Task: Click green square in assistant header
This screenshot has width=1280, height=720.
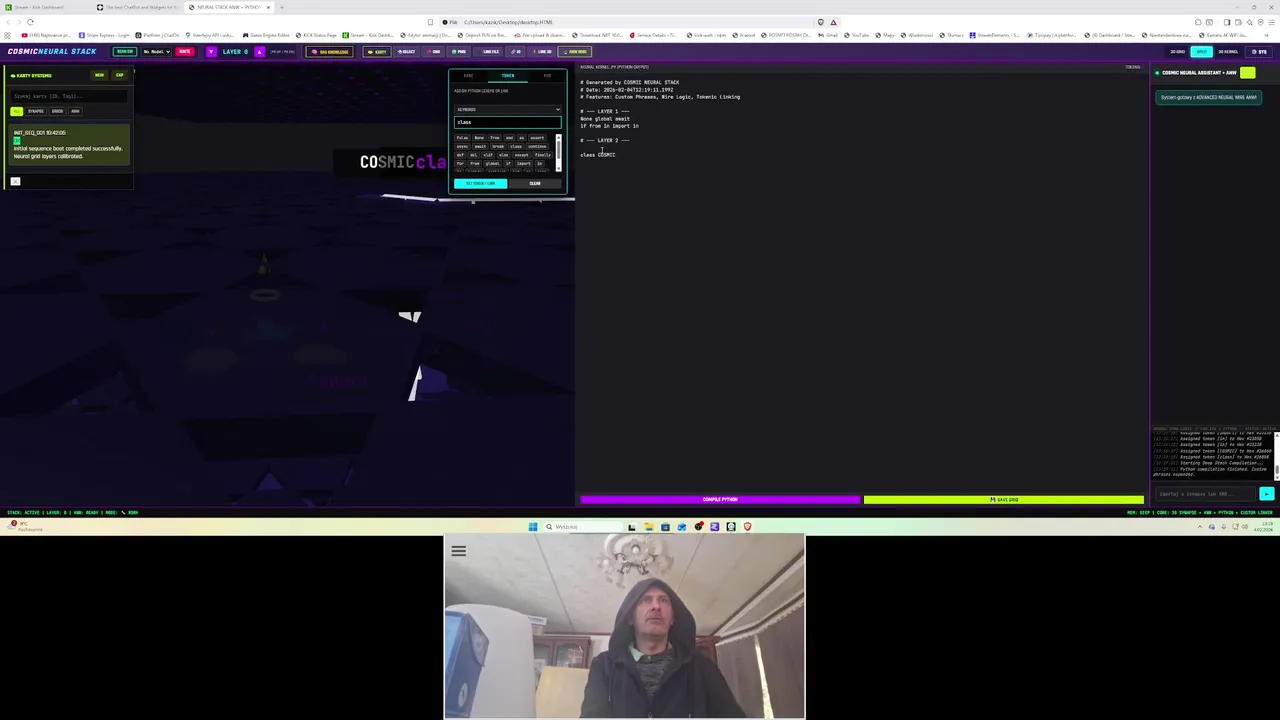Action: point(1248,73)
